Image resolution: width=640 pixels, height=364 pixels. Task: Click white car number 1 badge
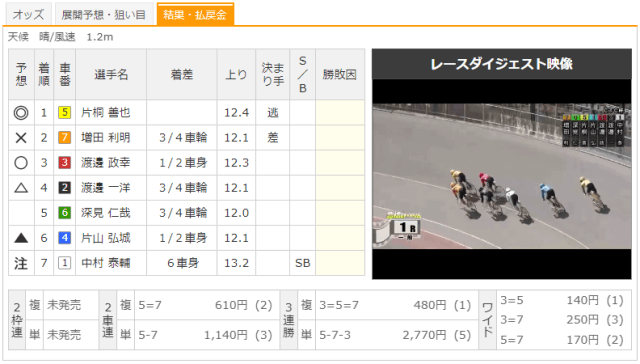64,263
